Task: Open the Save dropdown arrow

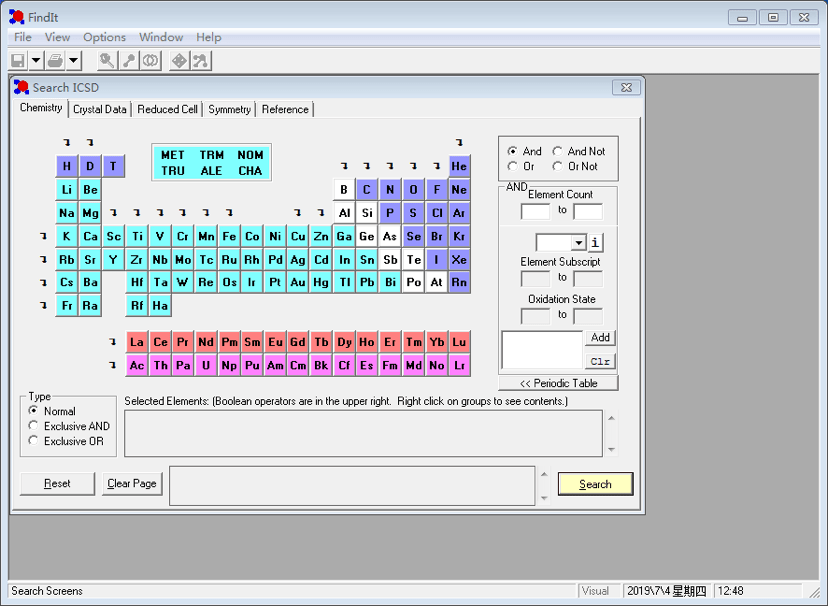Action: tap(35, 60)
